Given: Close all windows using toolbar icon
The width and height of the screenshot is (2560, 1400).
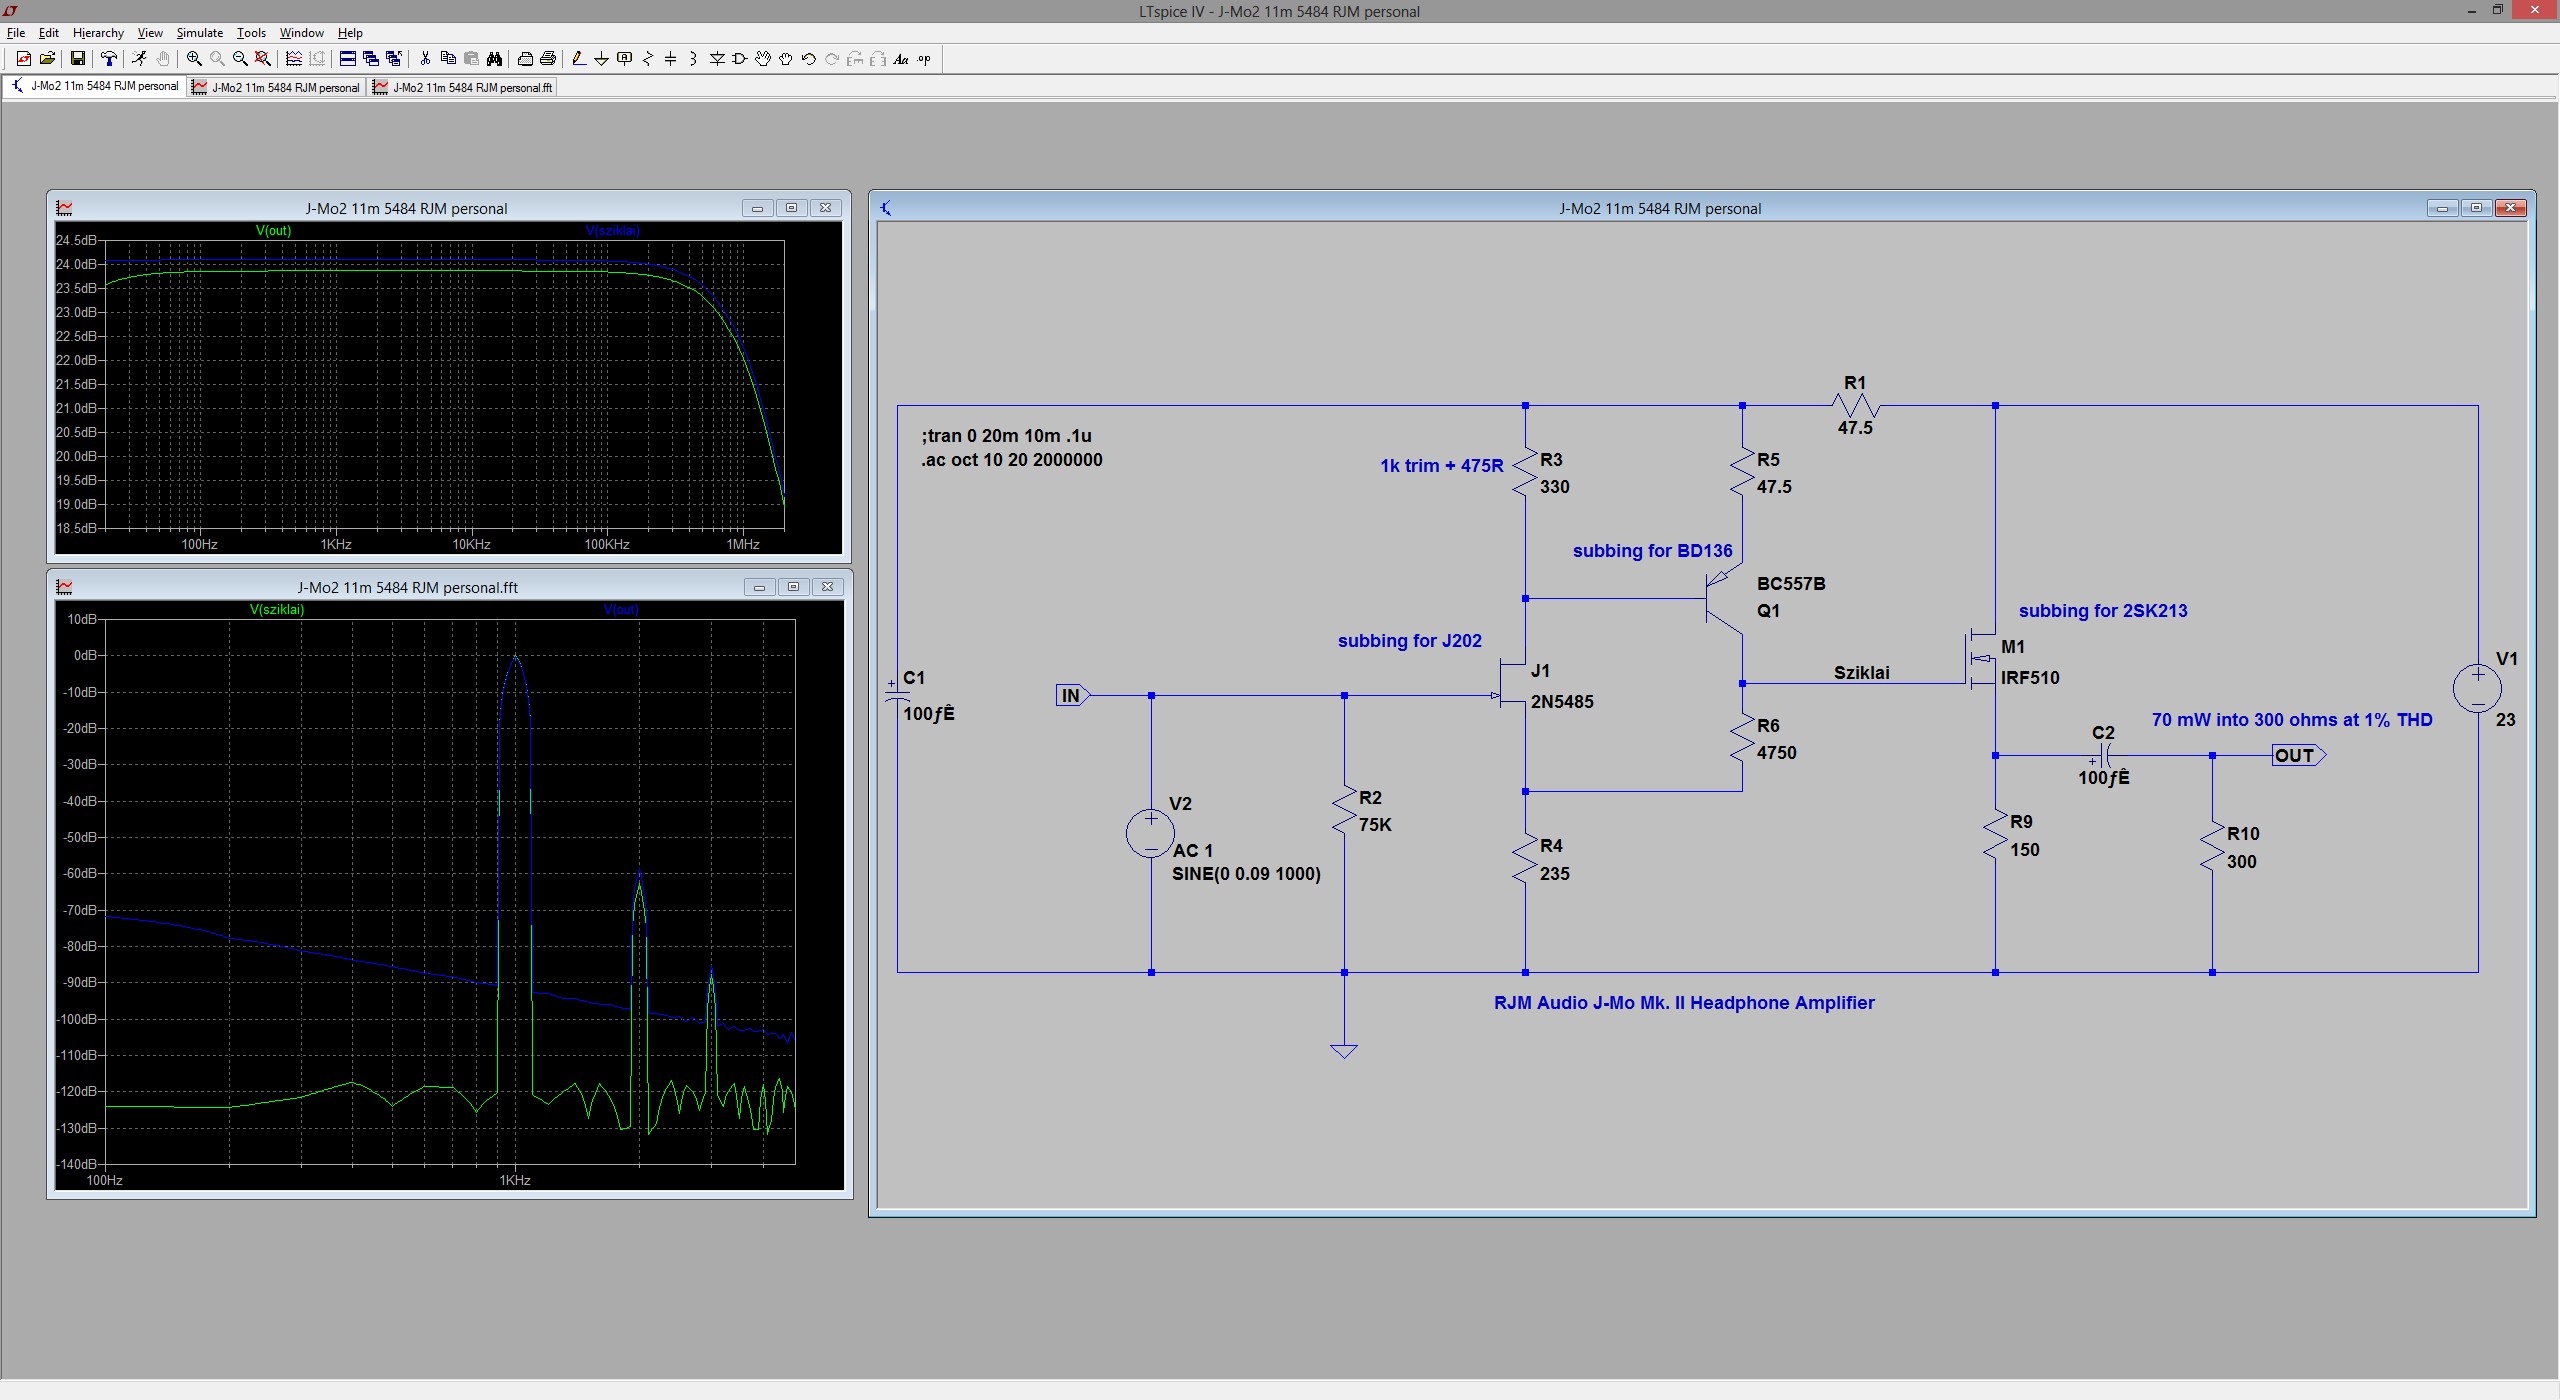Looking at the screenshot, I should click(394, 59).
